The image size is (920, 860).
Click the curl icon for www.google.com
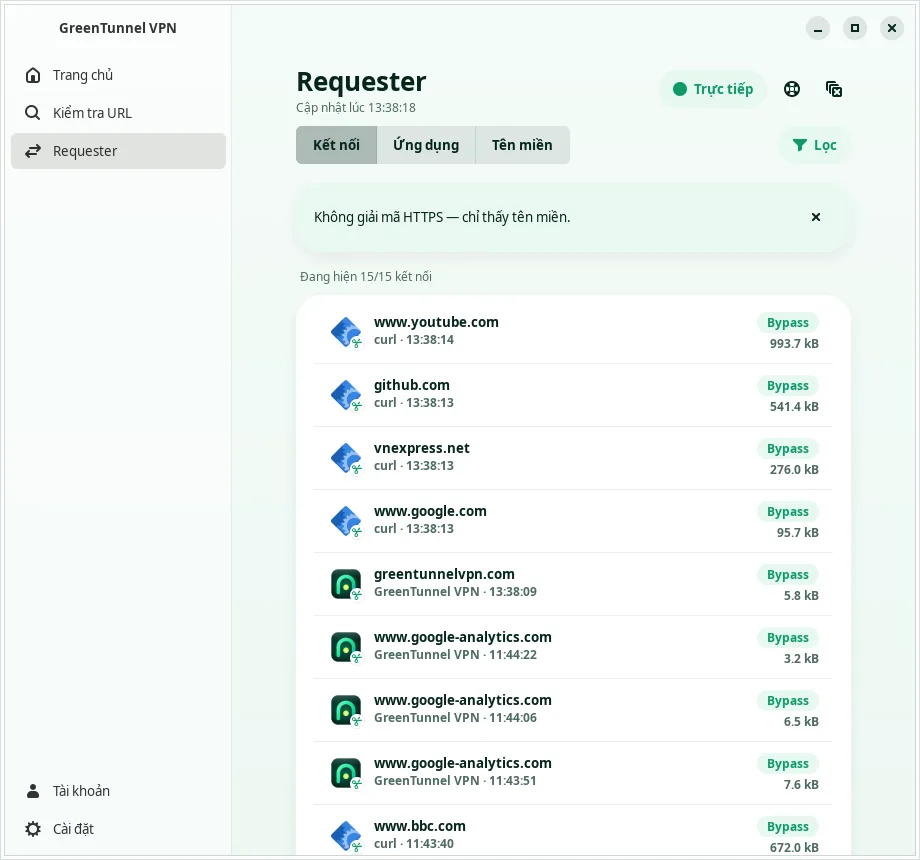click(346, 521)
